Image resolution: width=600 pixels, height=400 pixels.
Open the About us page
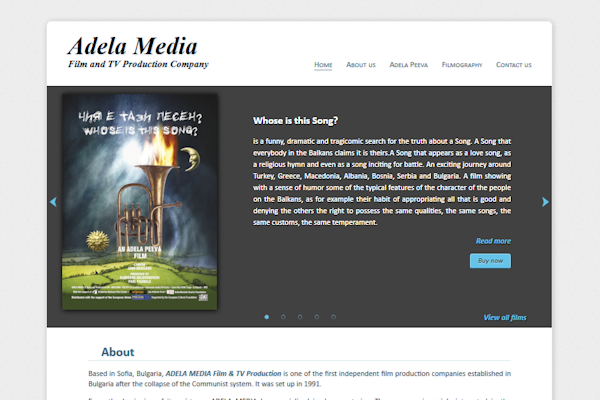361,65
